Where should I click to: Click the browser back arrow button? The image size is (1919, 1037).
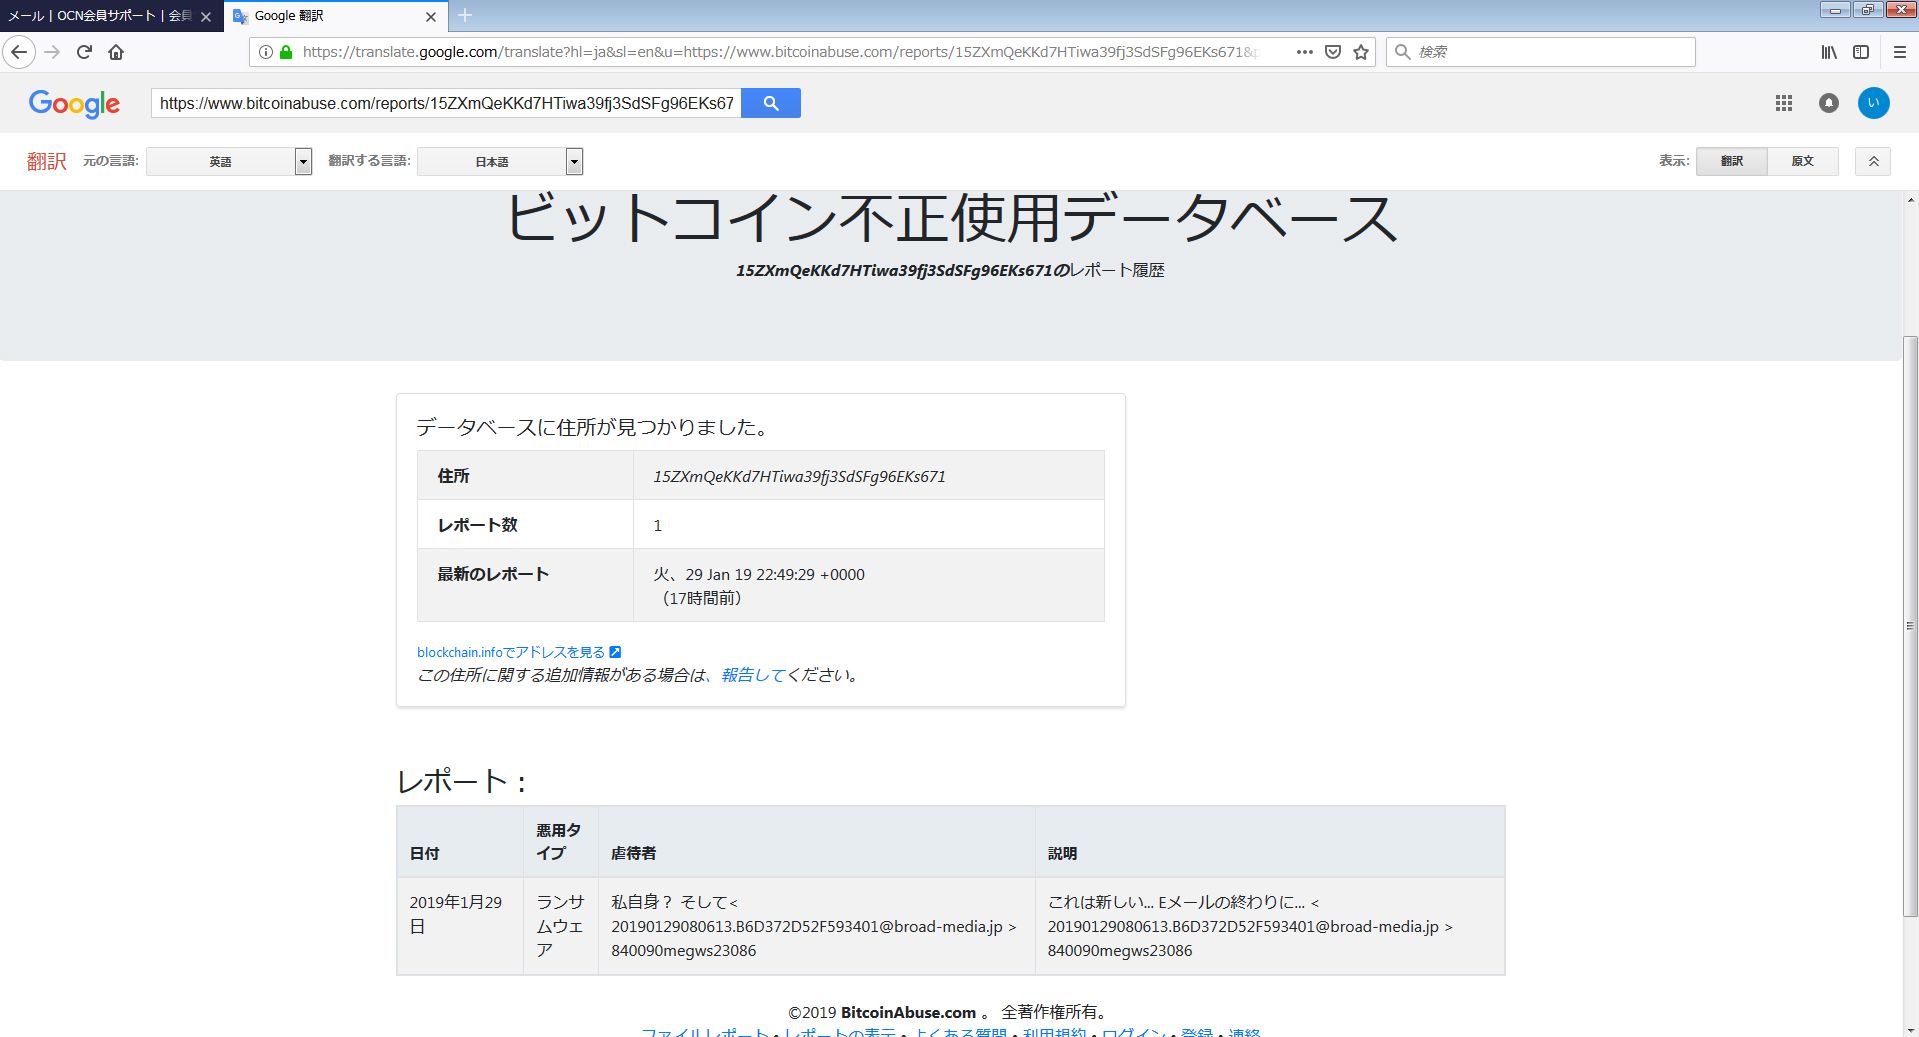pyautogui.click(x=20, y=52)
